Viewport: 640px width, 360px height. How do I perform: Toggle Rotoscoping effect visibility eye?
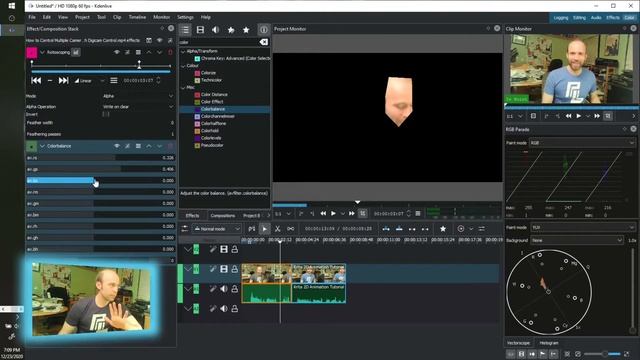pos(117,52)
